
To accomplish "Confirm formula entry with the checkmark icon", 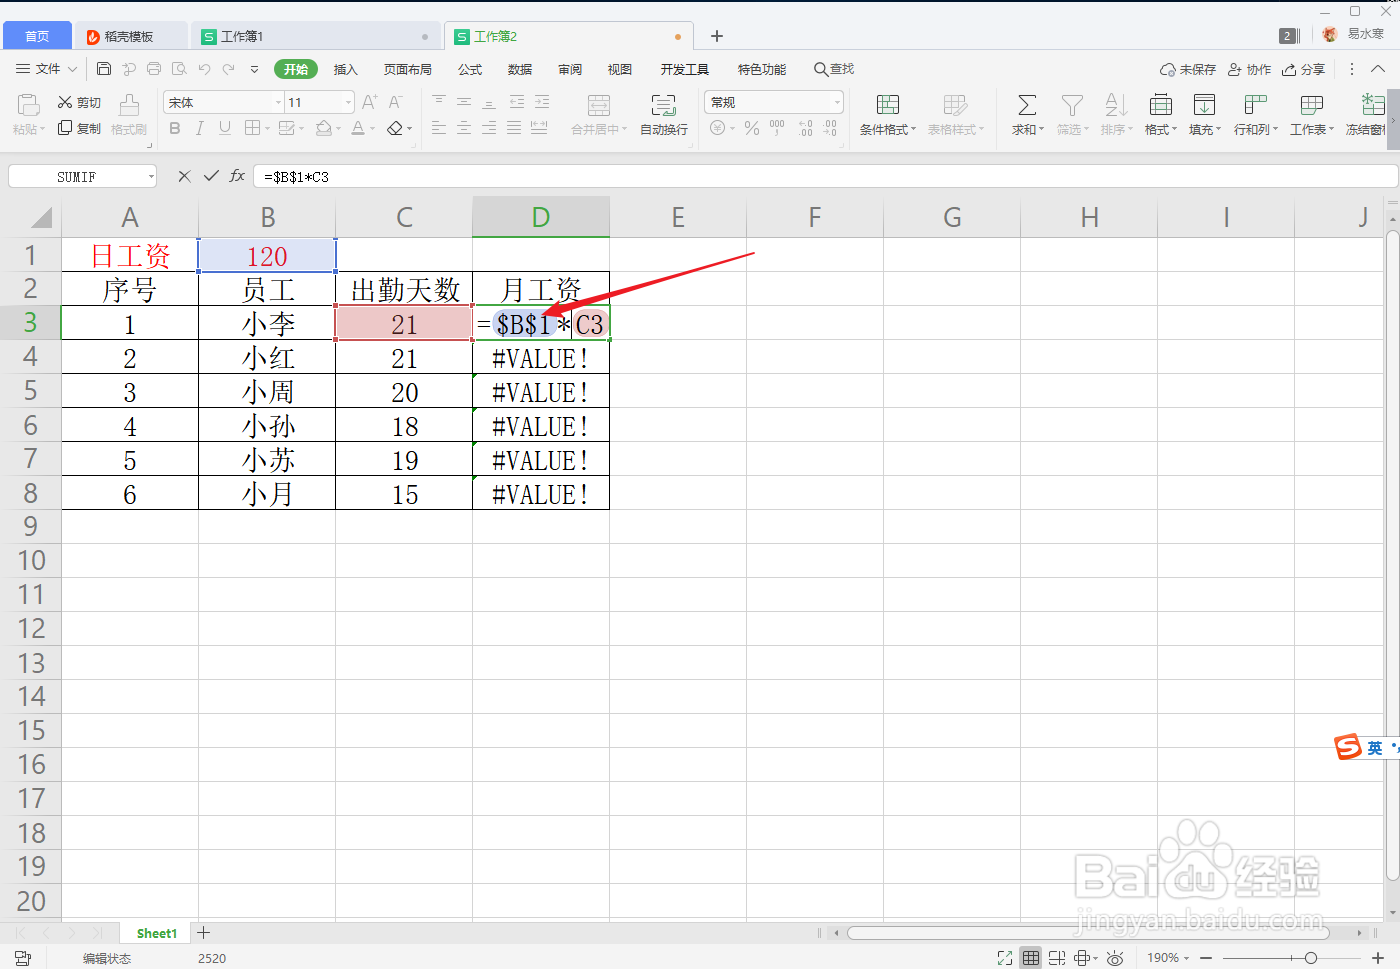I will [x=211, y=176].
